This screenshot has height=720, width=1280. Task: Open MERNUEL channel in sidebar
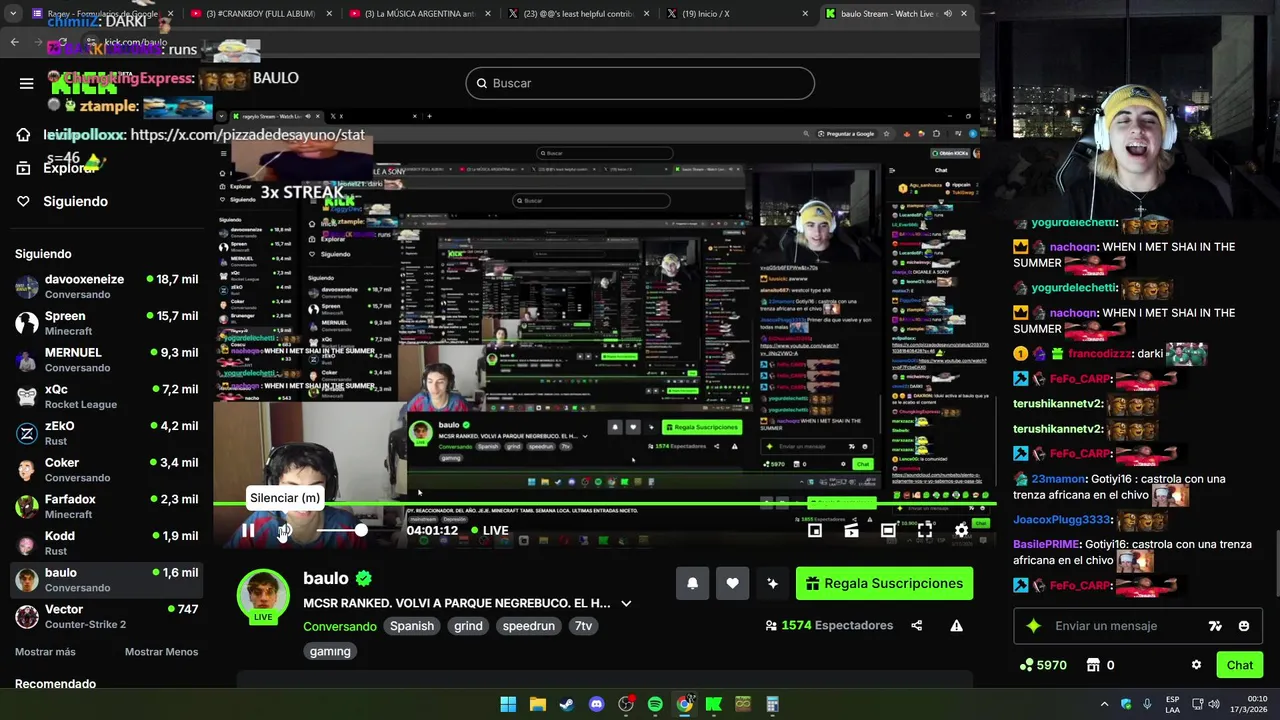106,360
